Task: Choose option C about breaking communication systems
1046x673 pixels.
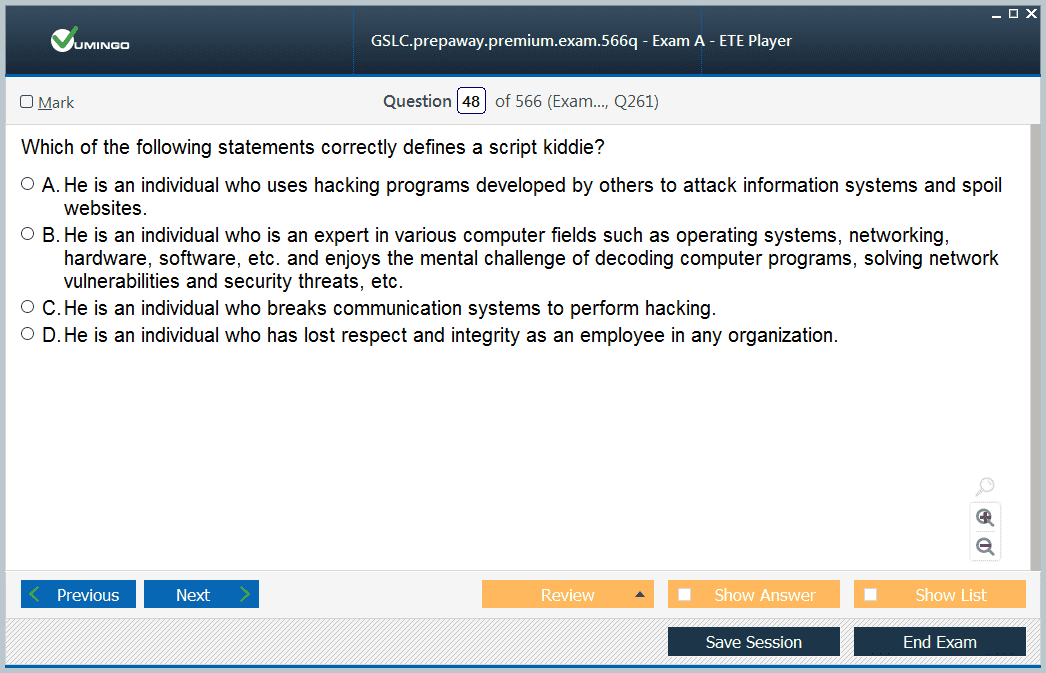Action: pos(27,307)
